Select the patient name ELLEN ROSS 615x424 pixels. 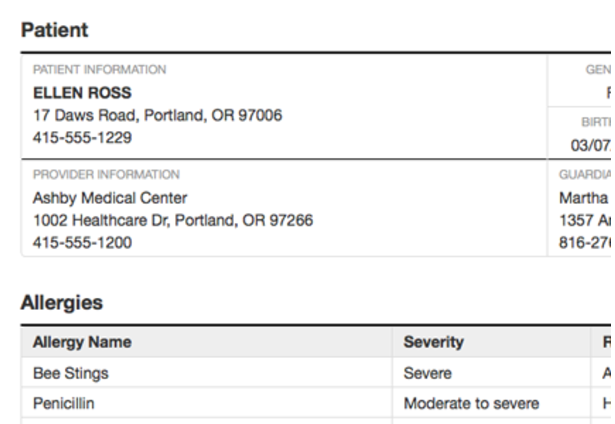(82, 93)
